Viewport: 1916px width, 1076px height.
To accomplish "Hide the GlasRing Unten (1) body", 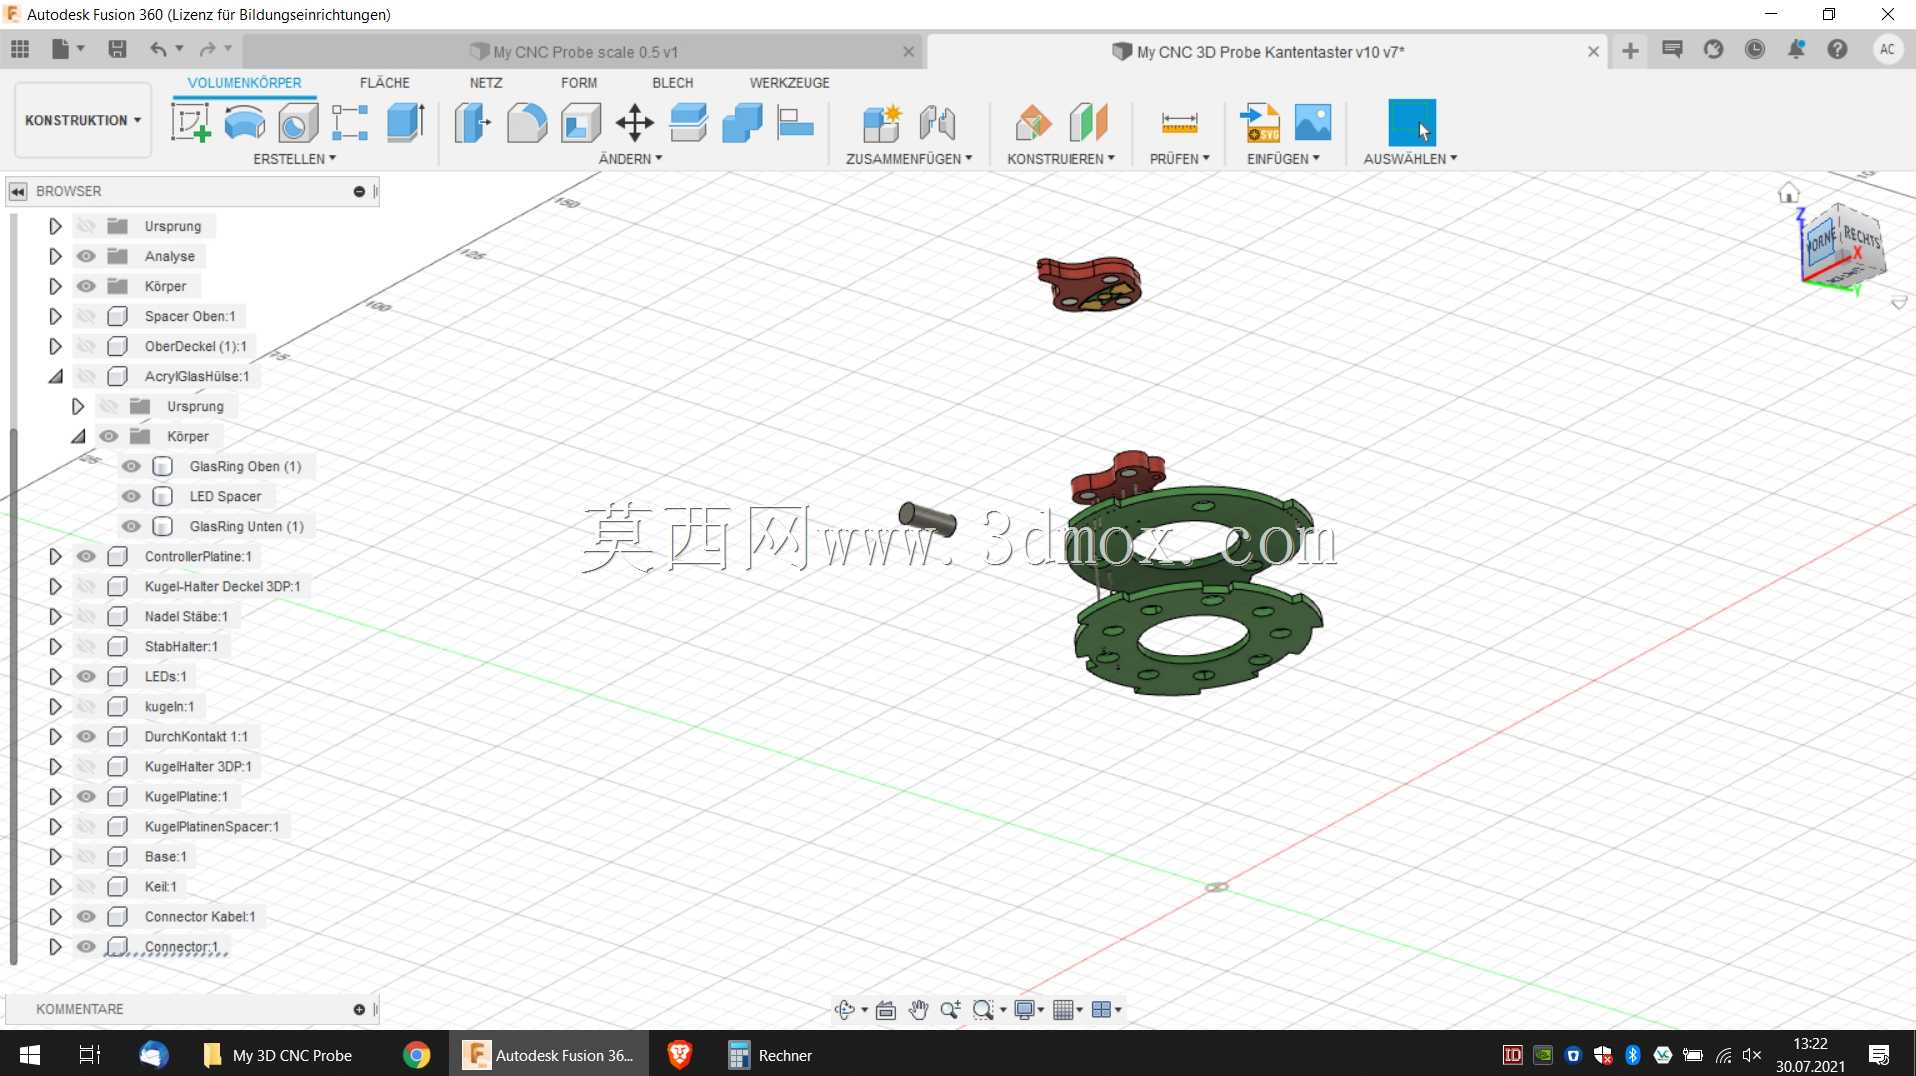I will tap(131, 526).
